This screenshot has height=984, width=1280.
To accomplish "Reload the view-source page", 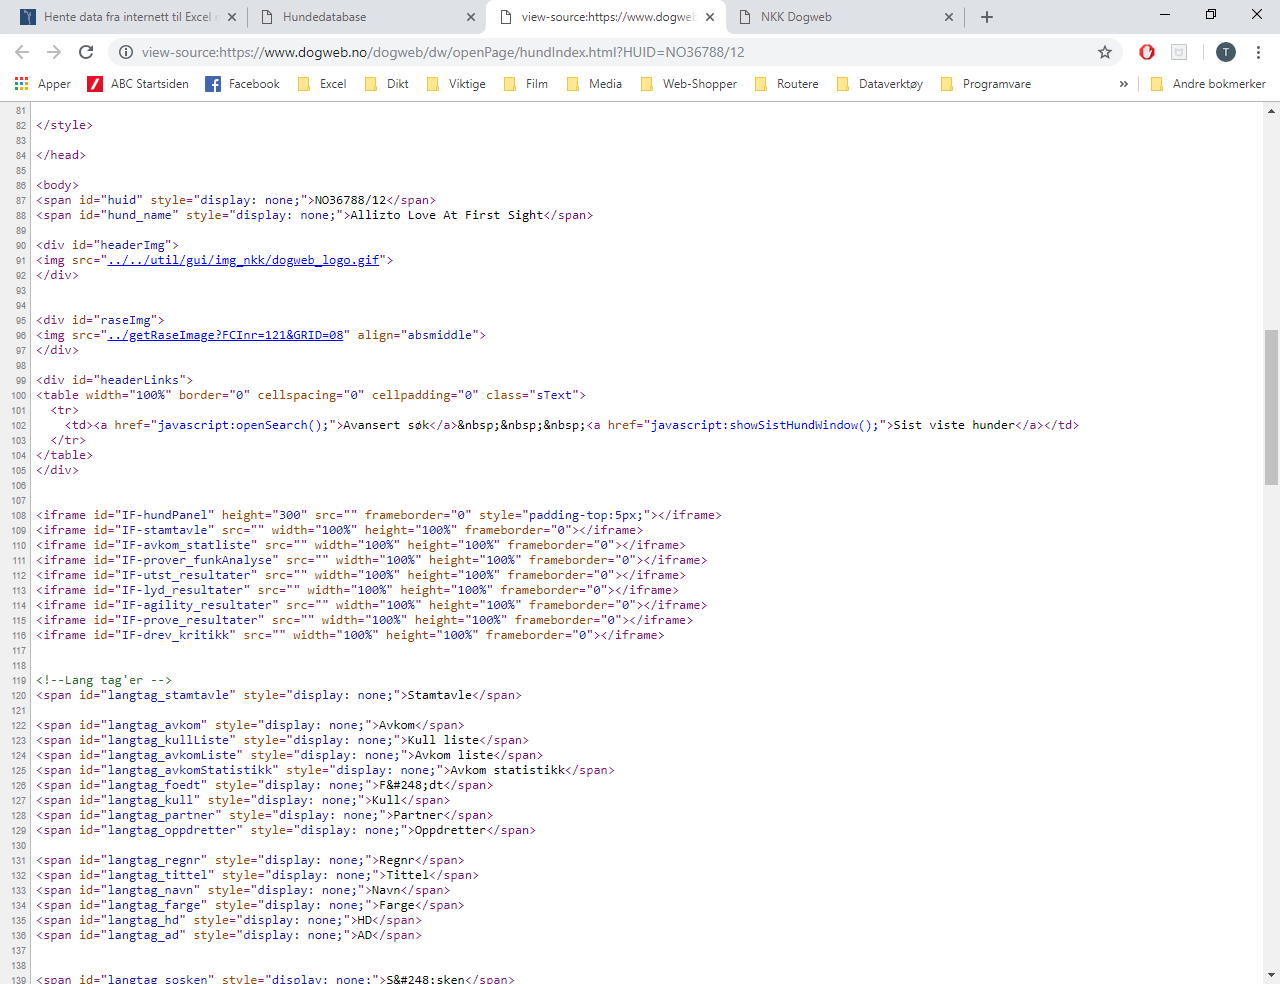I will [x=86, y=52].
